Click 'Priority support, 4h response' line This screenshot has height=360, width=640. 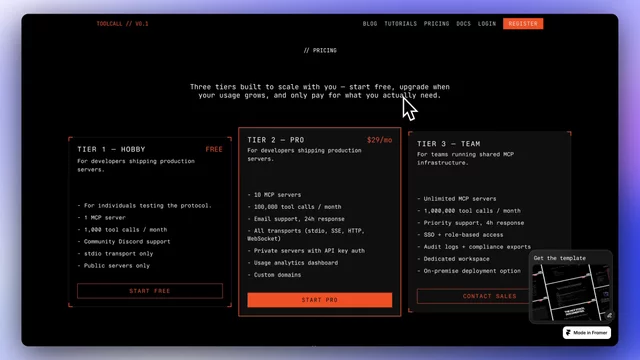(471, 223)
